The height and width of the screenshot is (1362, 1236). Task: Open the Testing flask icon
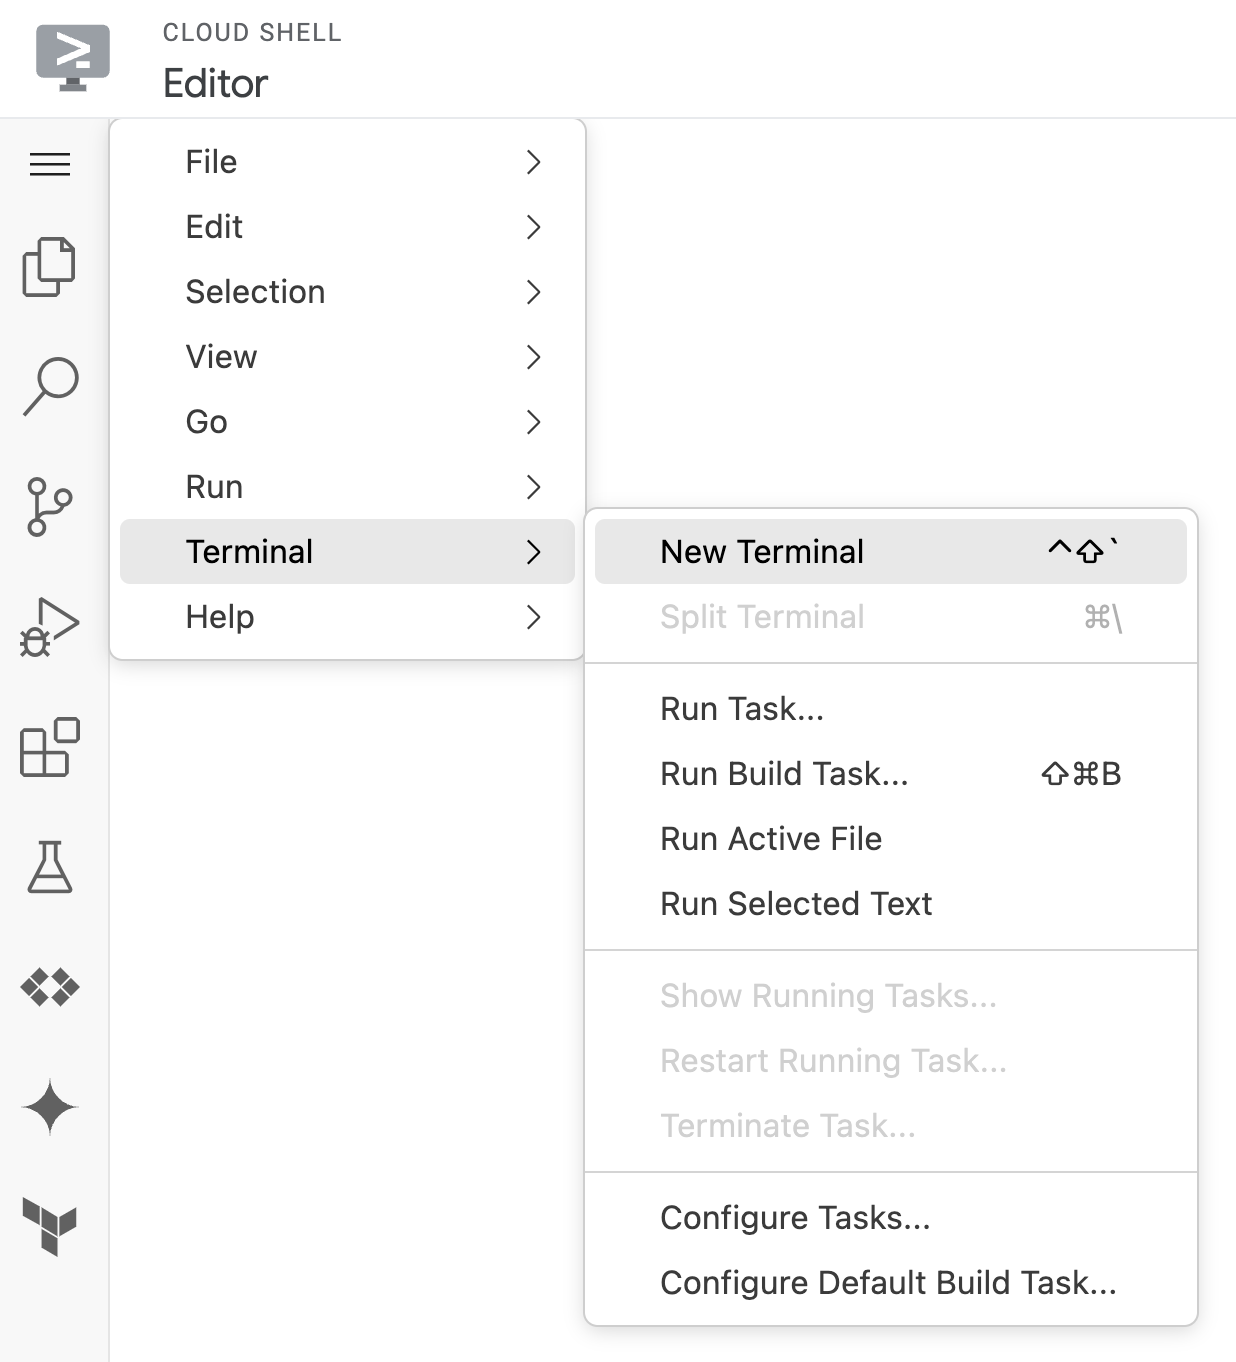(50, 867)
